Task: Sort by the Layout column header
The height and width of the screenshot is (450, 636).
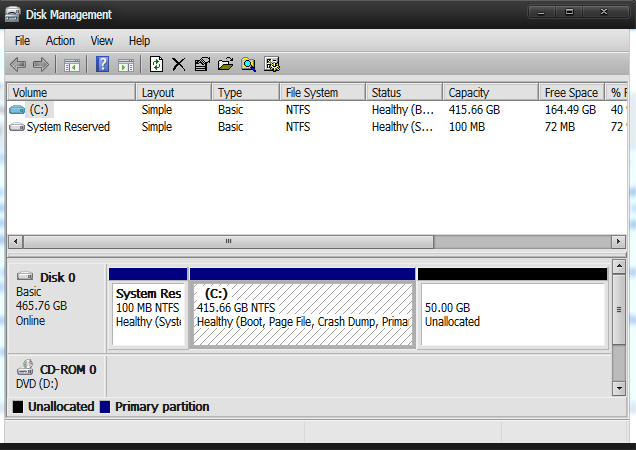Action: (x=174, y=93)
